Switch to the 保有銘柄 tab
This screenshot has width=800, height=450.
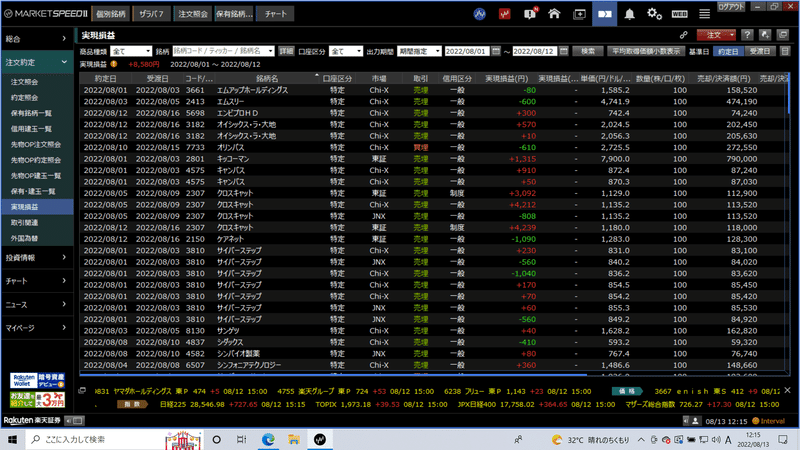click(x=234, y=14)
